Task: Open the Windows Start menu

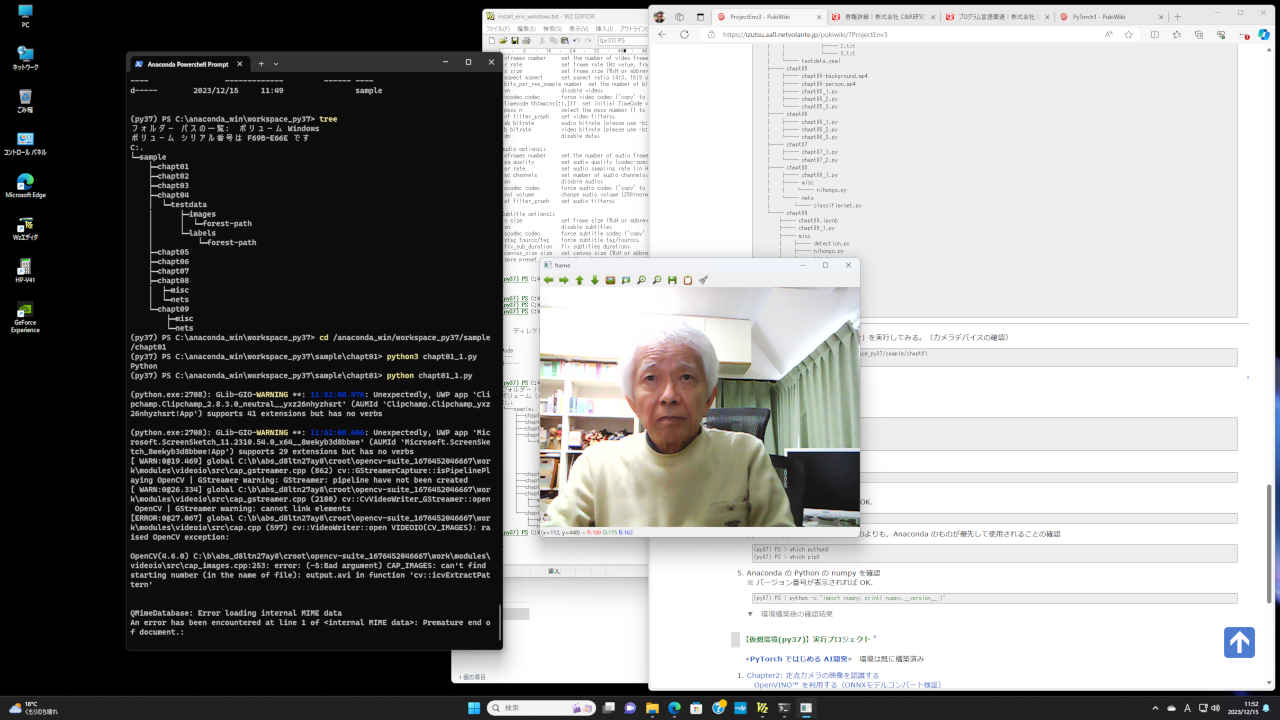Action: click(473, 708)
